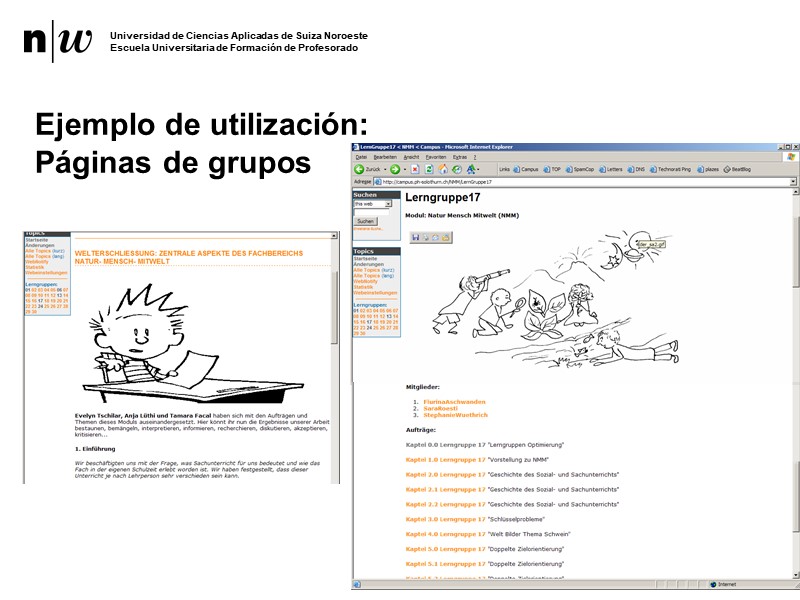This screenshot has height=600, width=800.
Task: Click the BeatBlog icon in the Links bar
Action: click(x=725, y=168)
